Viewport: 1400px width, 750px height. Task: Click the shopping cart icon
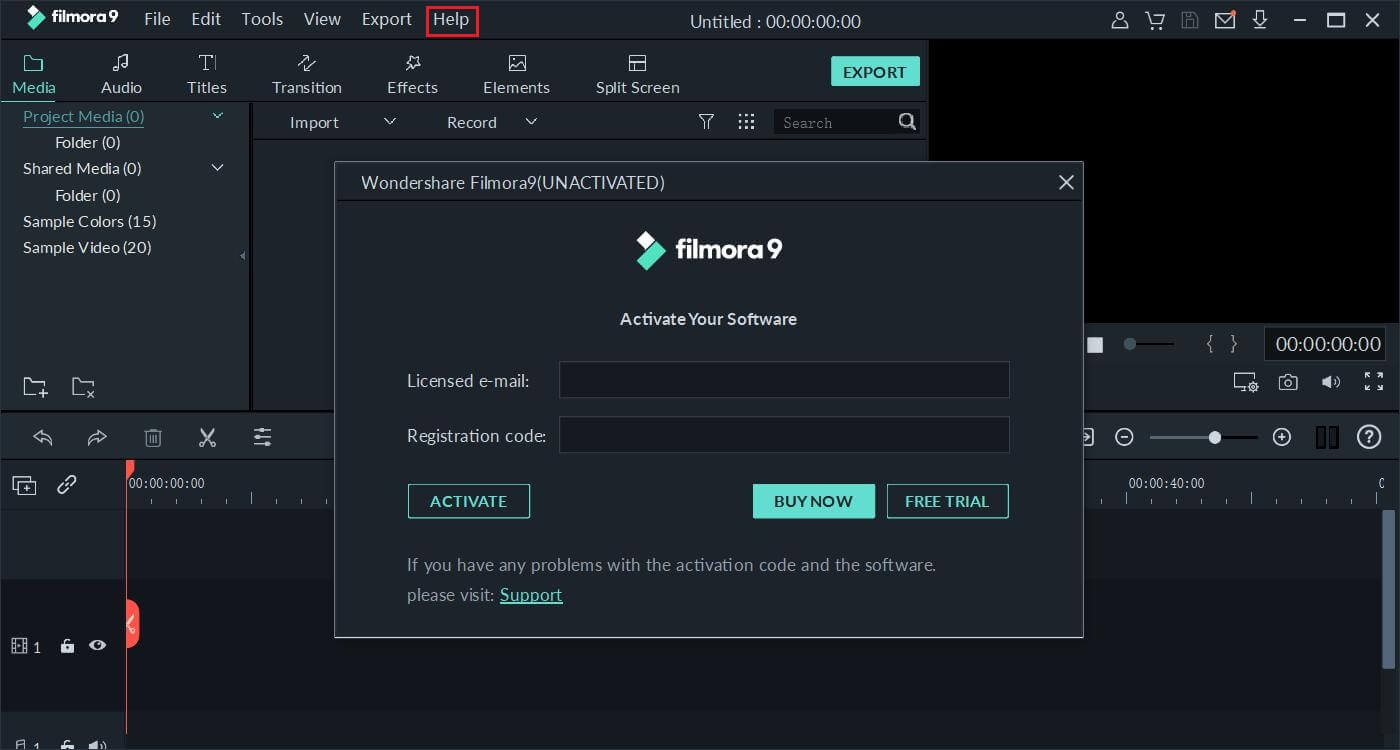[x=1155, y=20]
